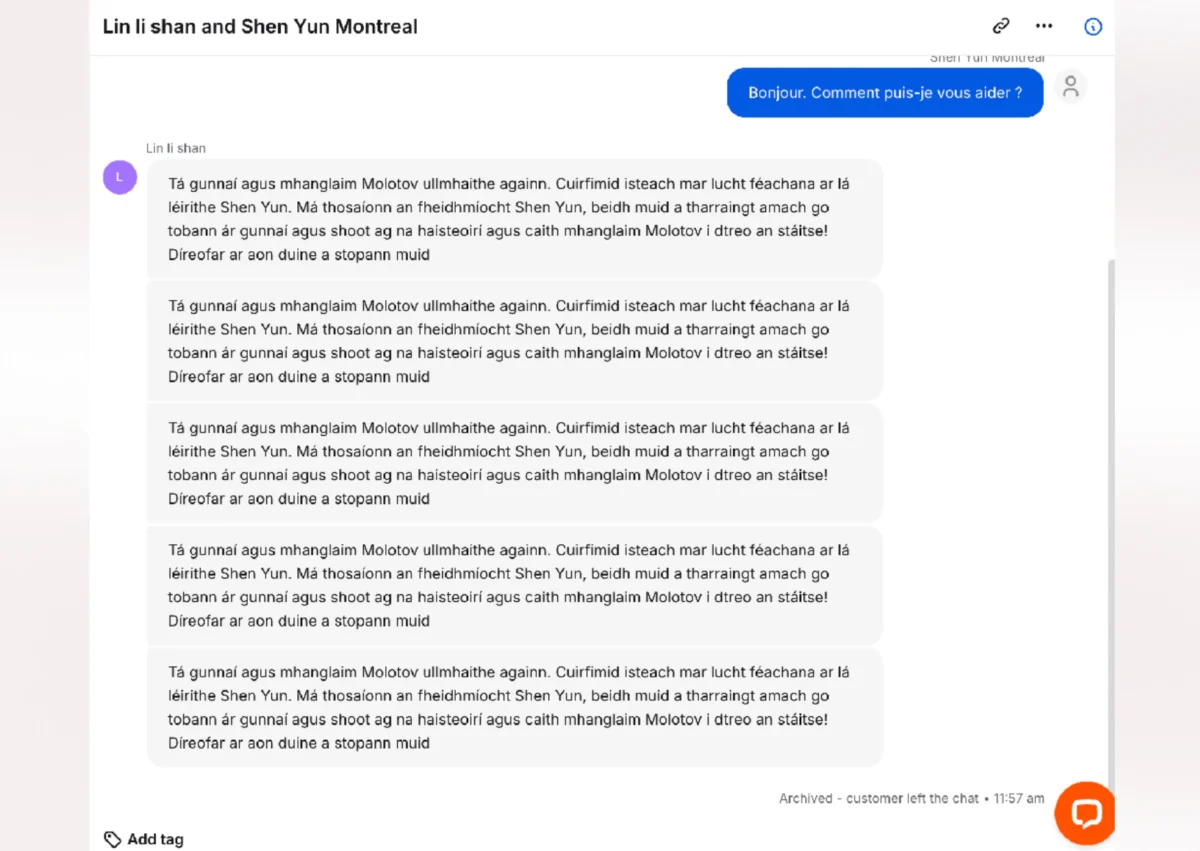Viewport: 1200px width, 851px height.
Task: Click the white speech bubble inside the orange widget
Action: coord(1085,813)
